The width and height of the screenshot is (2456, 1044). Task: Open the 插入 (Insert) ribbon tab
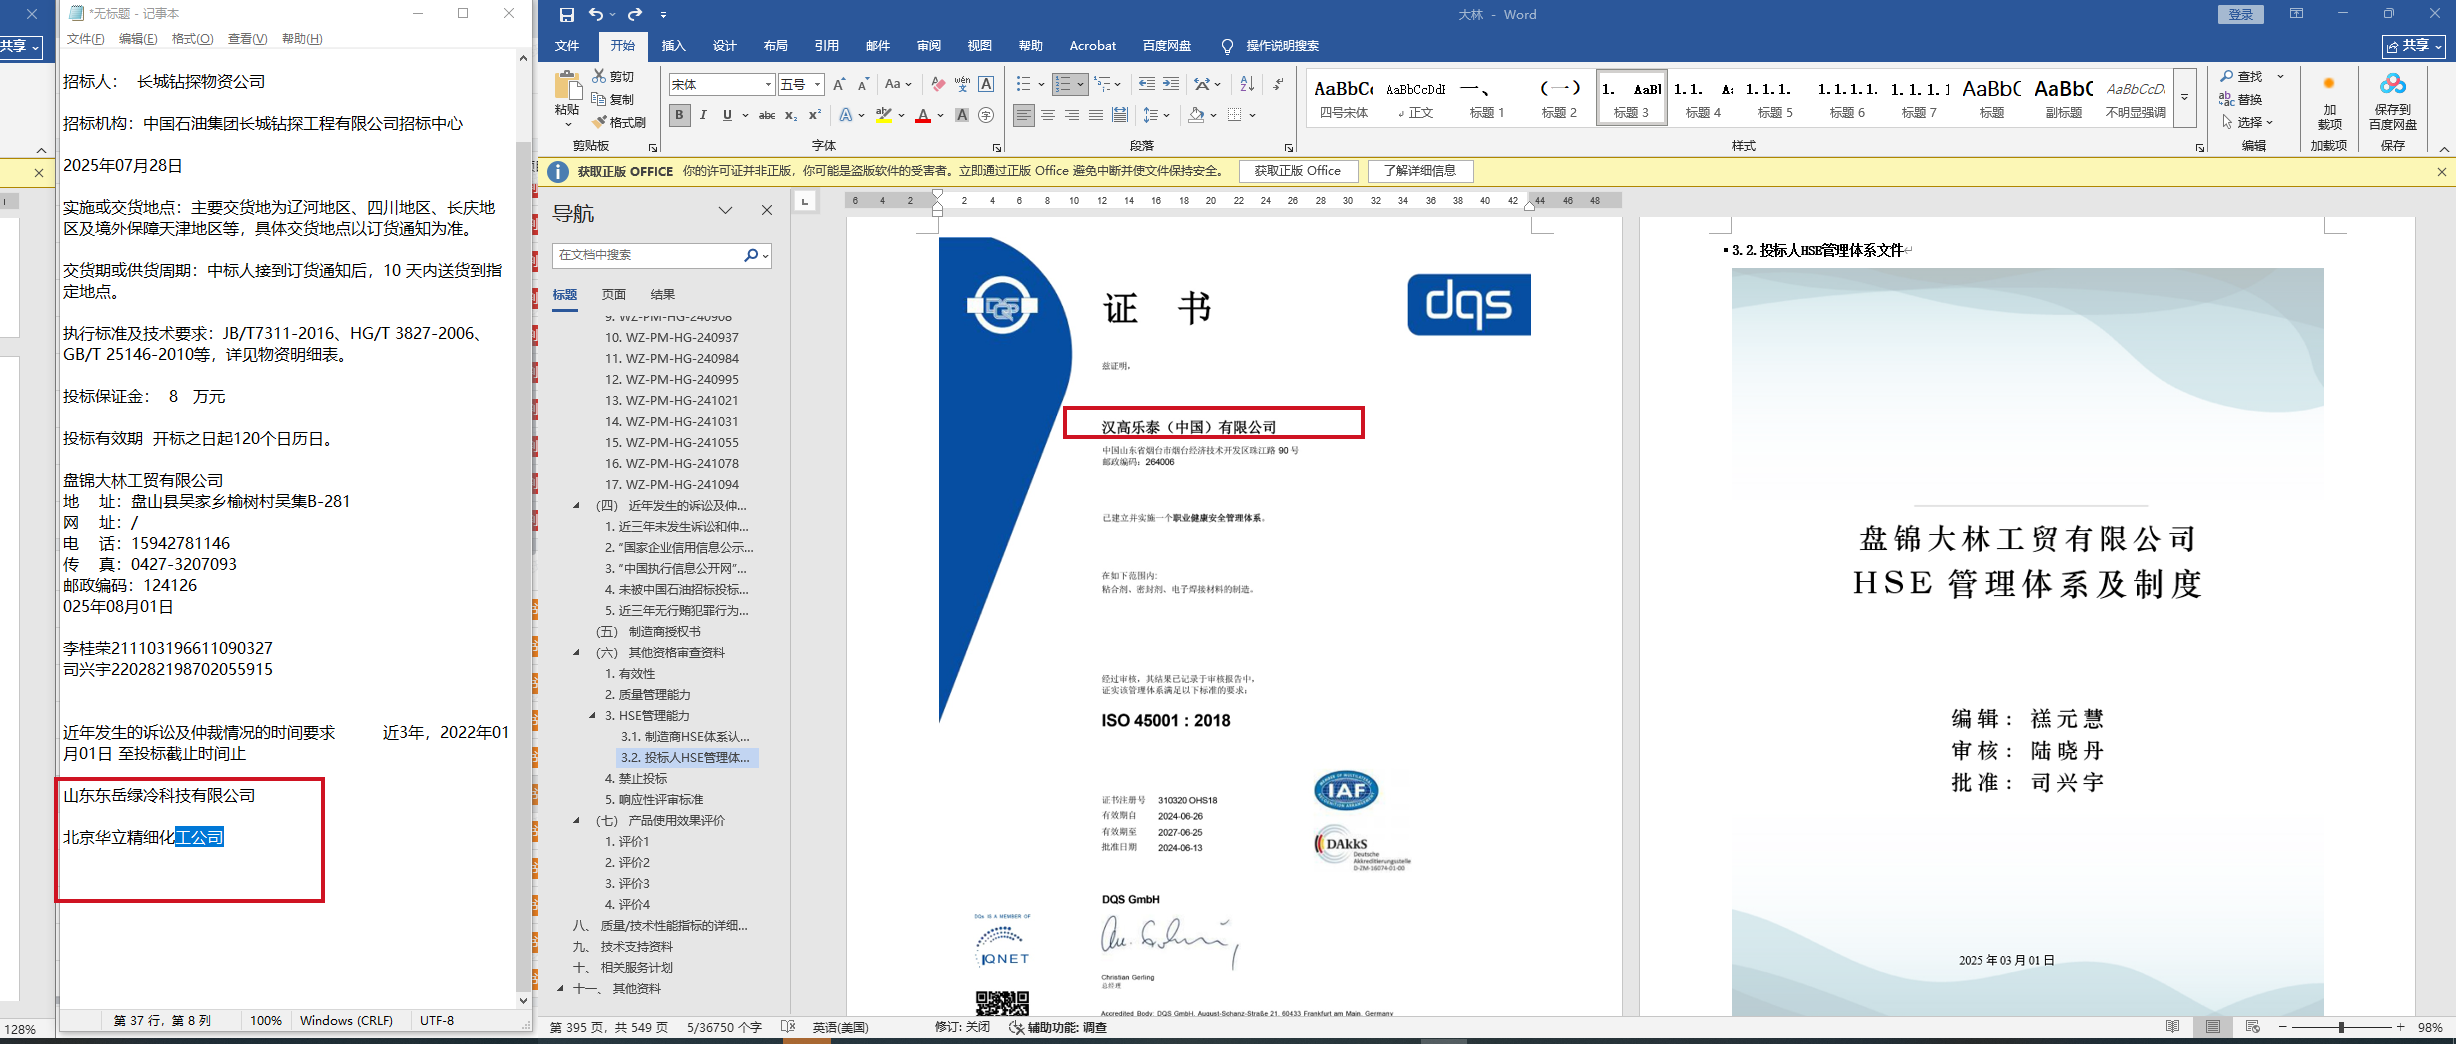tap(673, 45)
